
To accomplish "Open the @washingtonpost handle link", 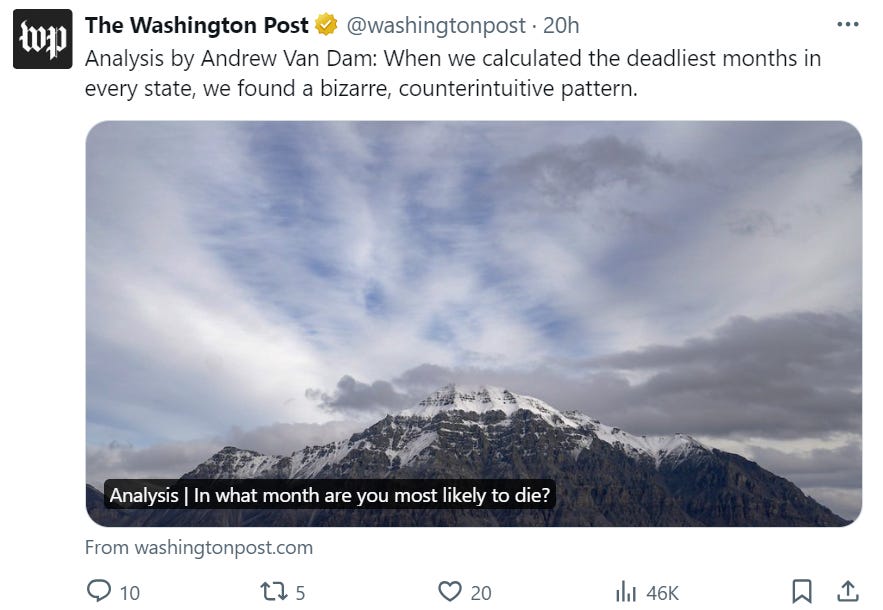I will (436, 25).
